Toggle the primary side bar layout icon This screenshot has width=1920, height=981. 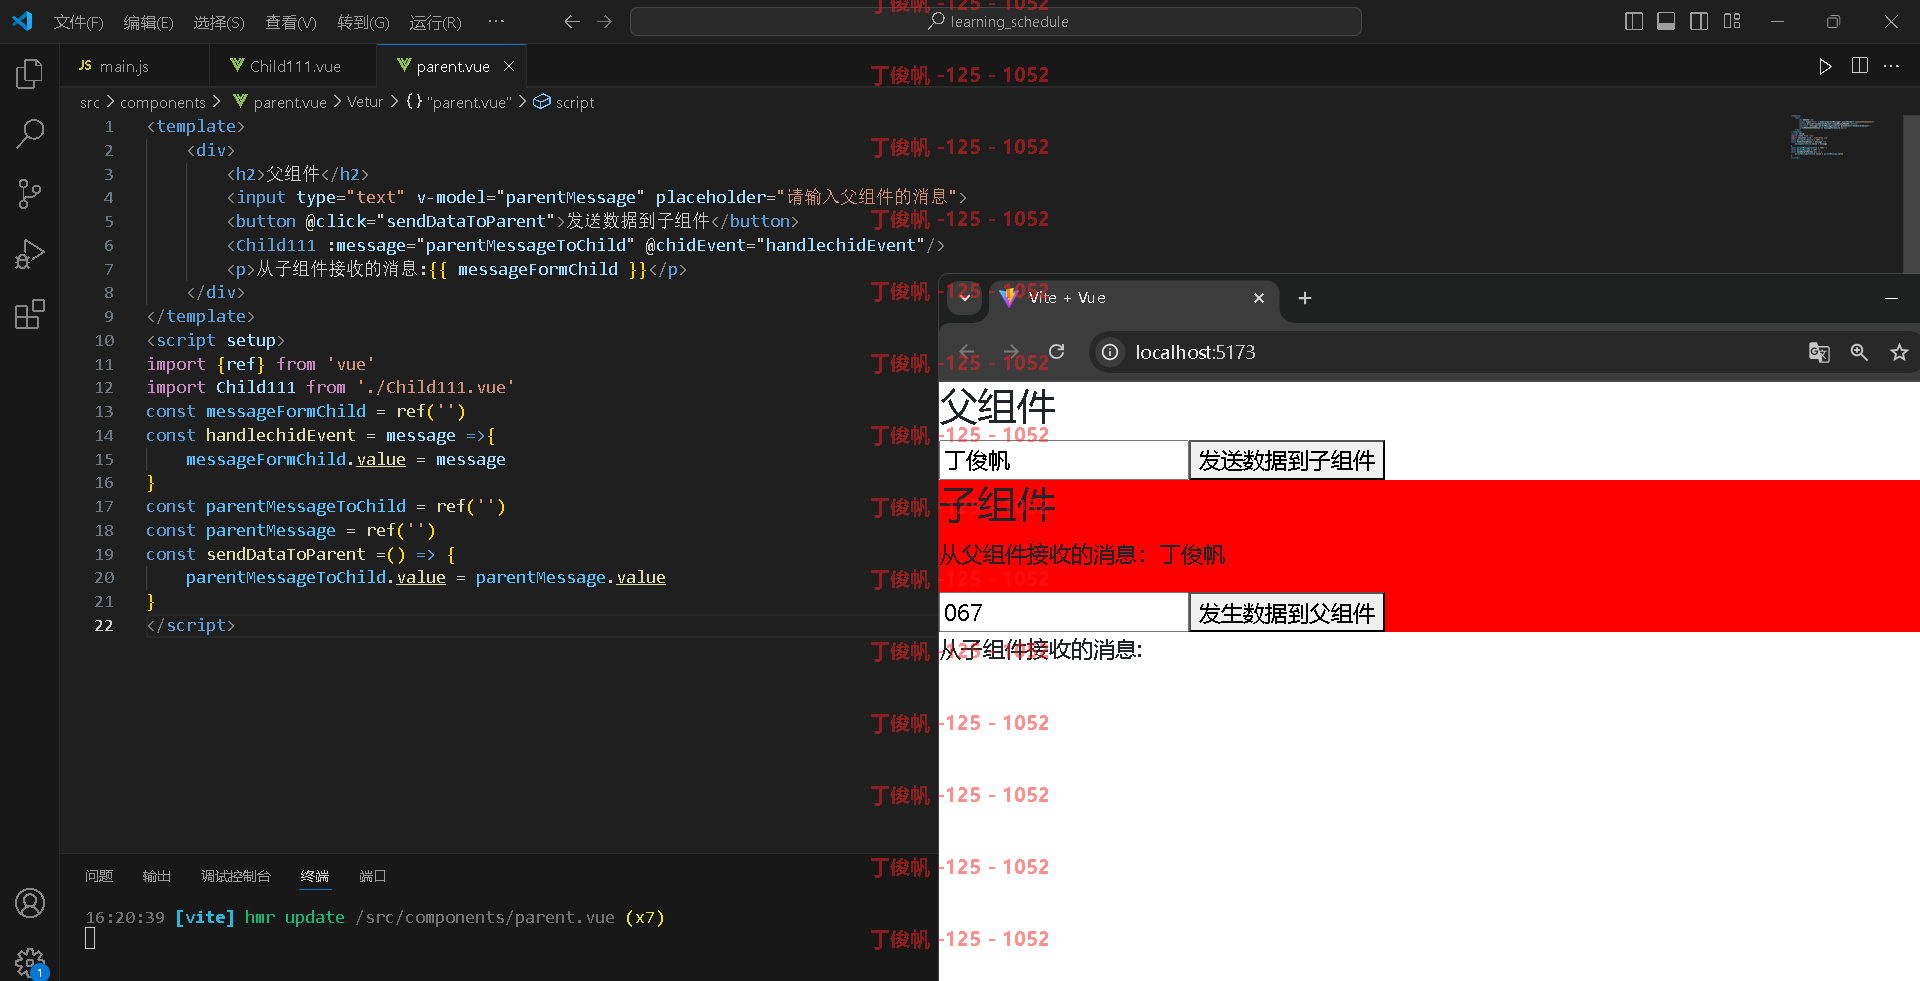pos(1634,21)
